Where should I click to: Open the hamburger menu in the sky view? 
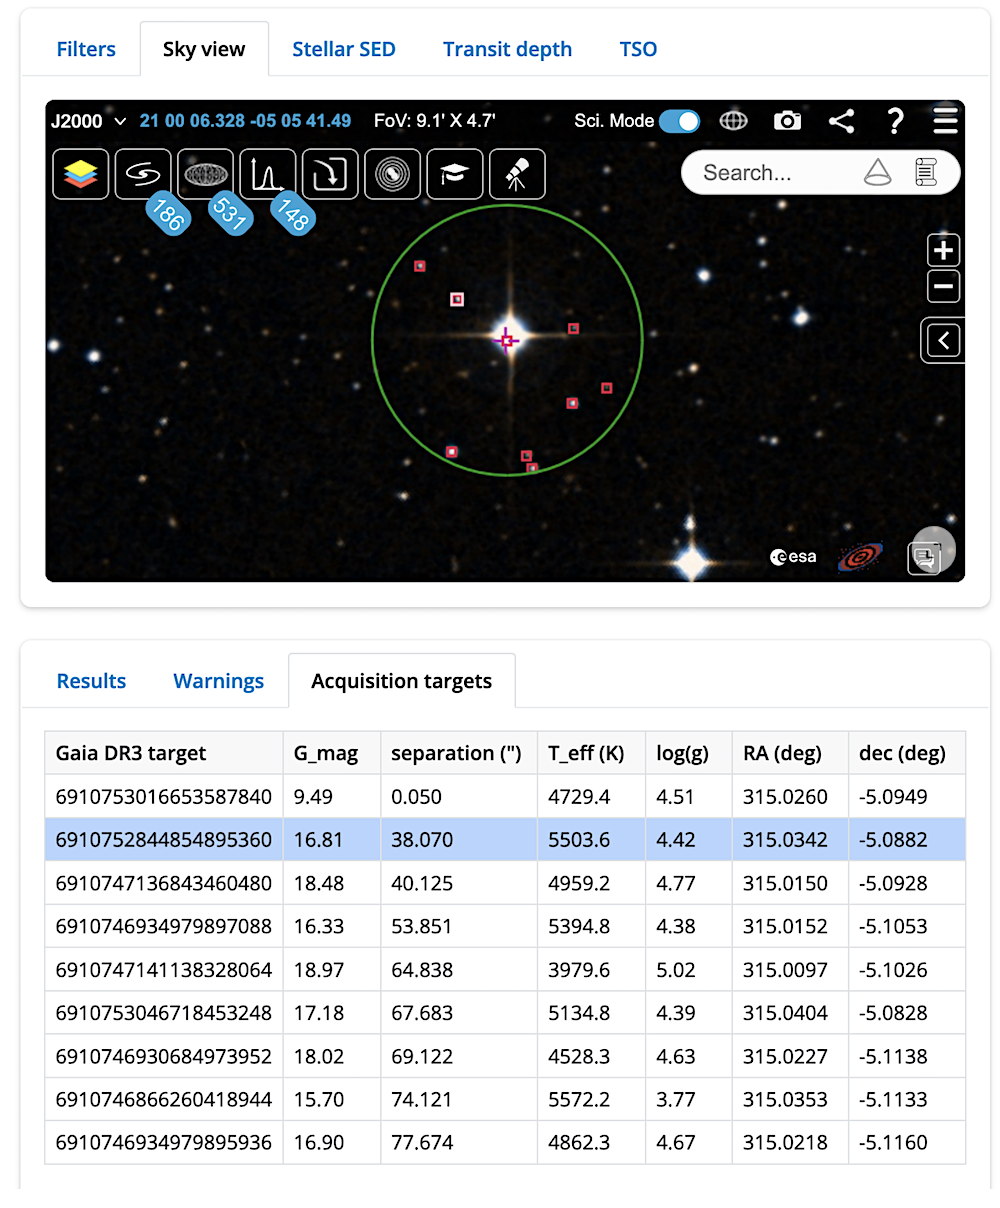tap(945, 120)
